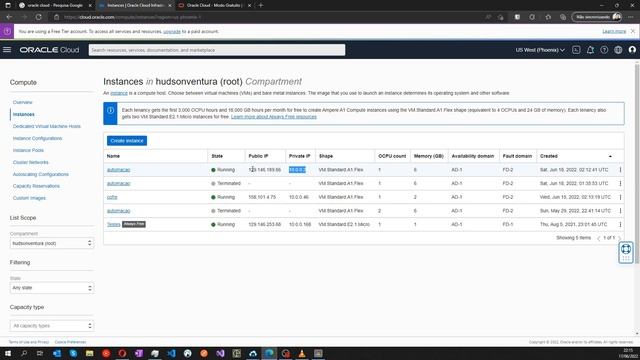
Task: Click the instance definition link
Action: [119, 93]
